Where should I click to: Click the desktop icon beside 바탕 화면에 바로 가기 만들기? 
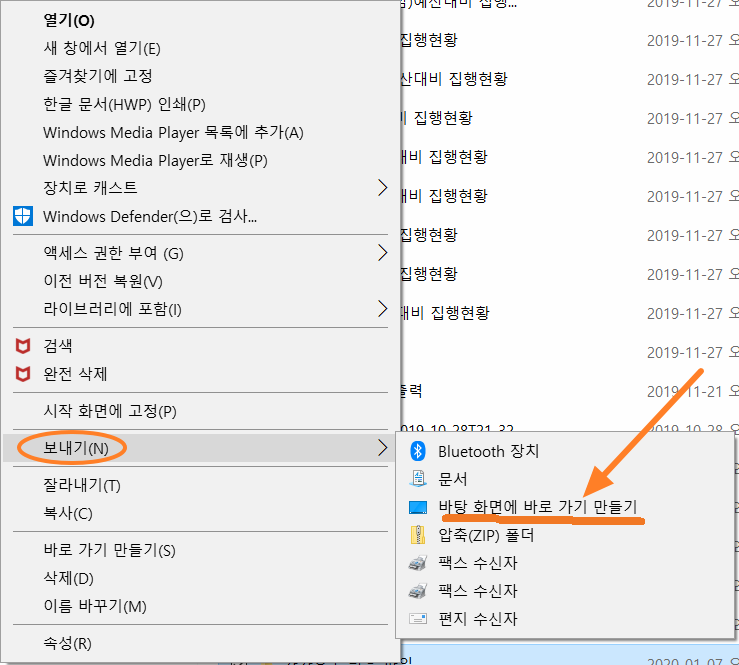tap(418, 507)
